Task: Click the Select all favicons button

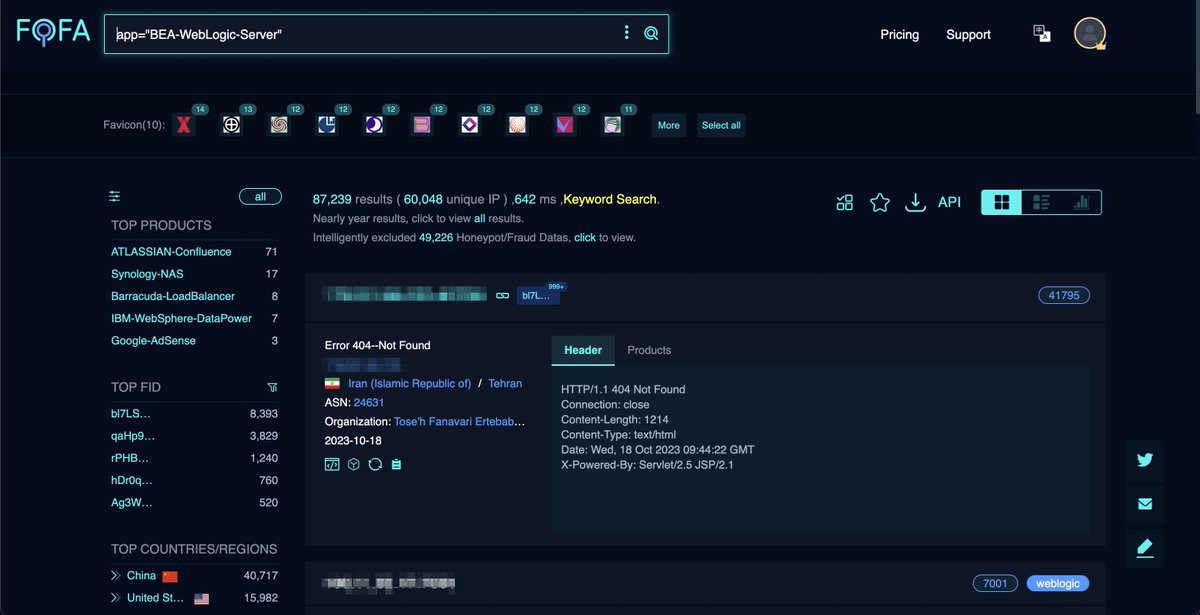Action: click(x=721, y=125)
